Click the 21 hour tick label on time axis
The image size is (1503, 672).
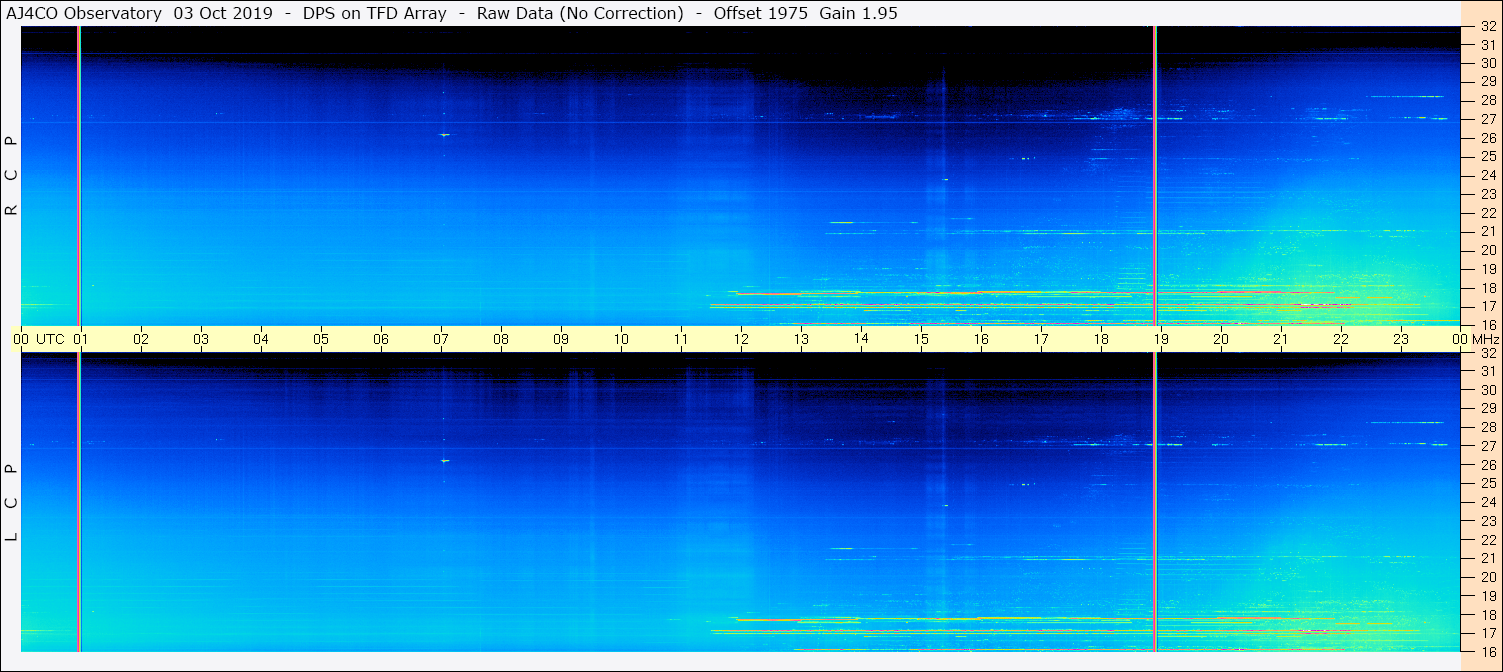[x=1281, y=339]
